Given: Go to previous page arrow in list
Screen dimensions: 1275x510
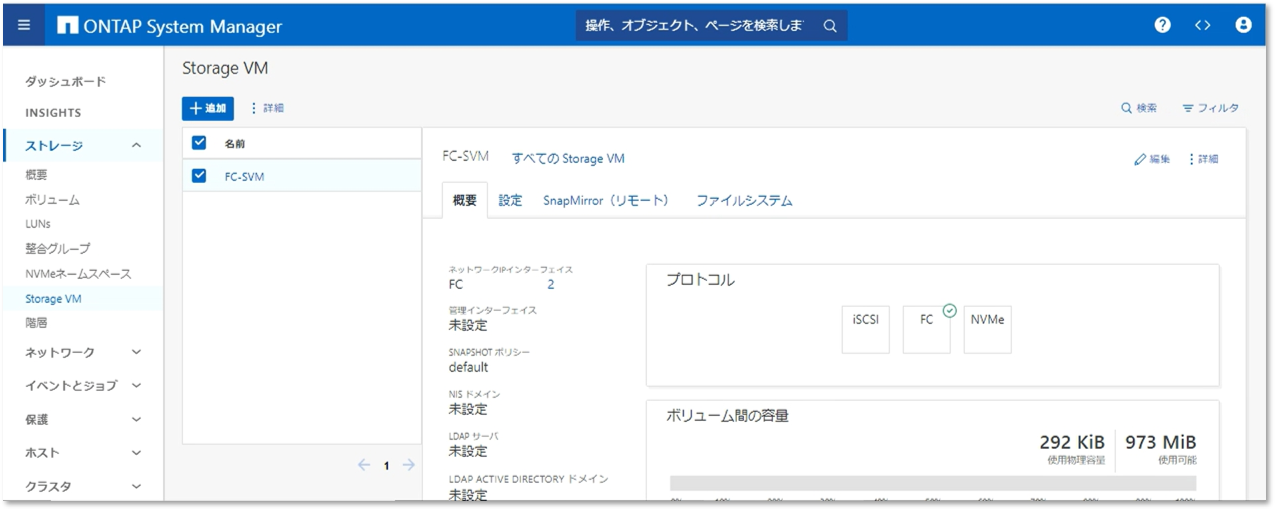Looking at the screenshot, I should click(365, 465).
